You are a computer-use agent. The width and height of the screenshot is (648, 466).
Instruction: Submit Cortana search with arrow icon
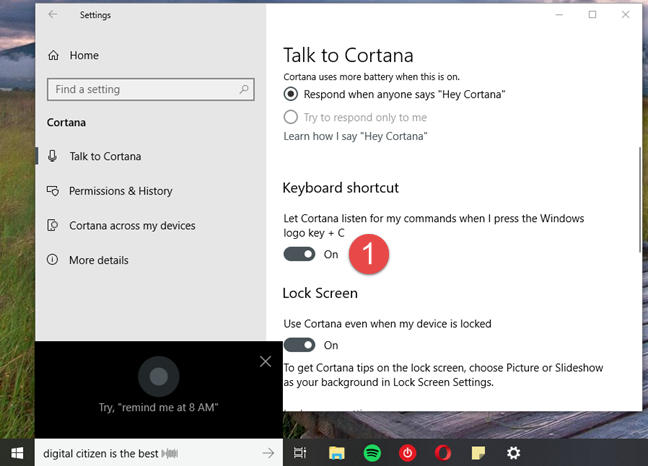[x=268, y=453]
